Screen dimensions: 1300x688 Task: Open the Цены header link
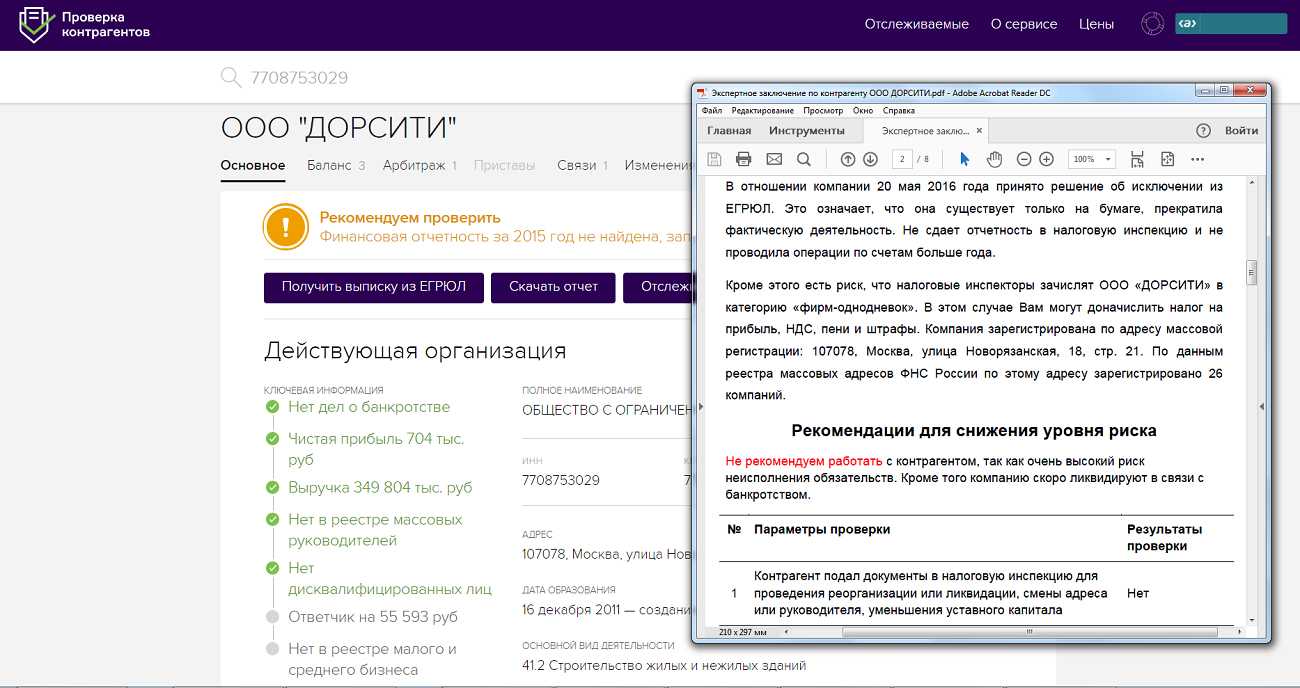1096,24
